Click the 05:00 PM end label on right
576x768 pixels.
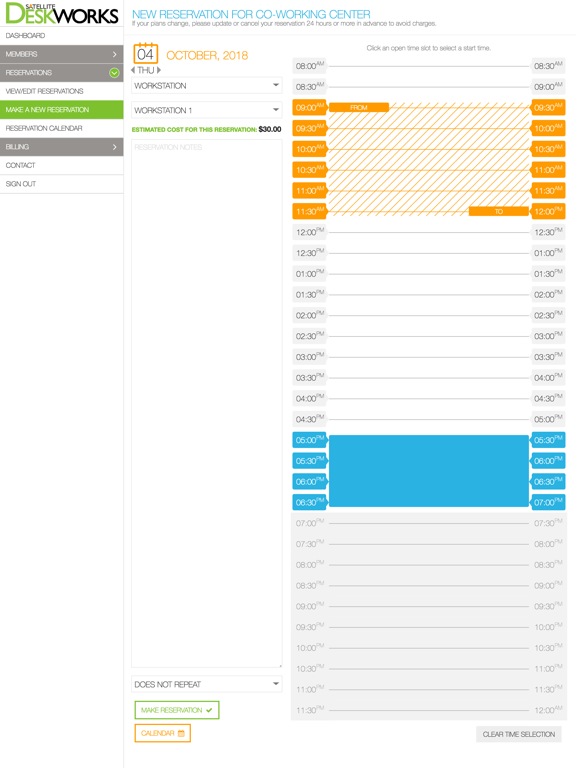click(x=548, y=419)
